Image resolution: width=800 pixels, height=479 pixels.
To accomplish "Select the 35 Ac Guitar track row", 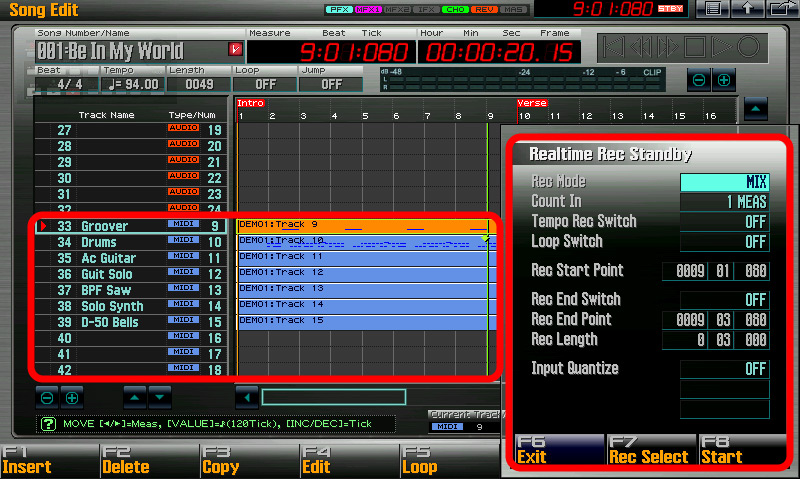I will 131,258.
